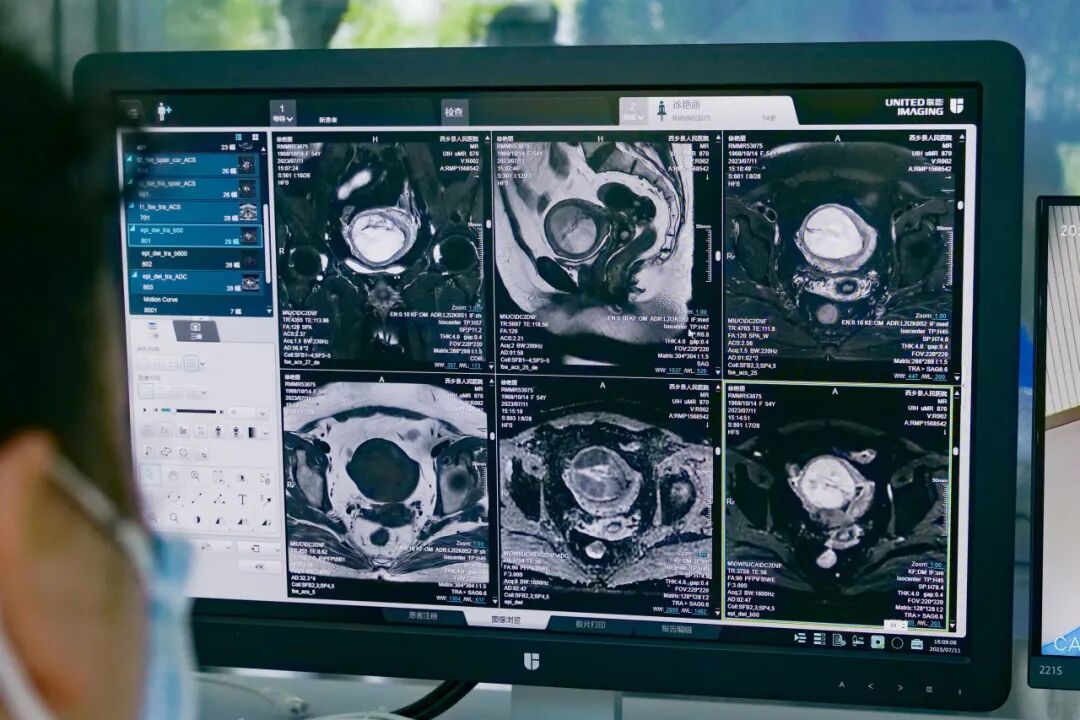Choose the hand pan tool
The image size is (1080, 720).
point(173,476)
